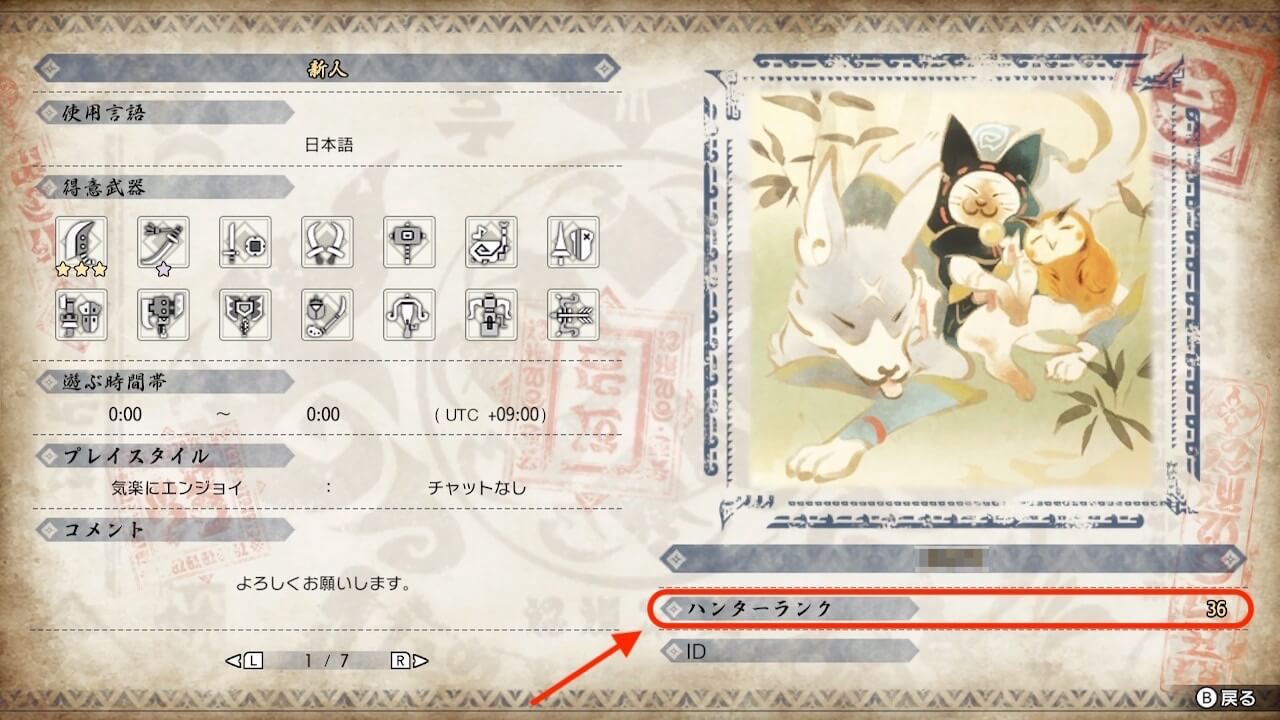Select the Gunlance weapon icon
1280x720 pixels.
[x=82, y=315]
